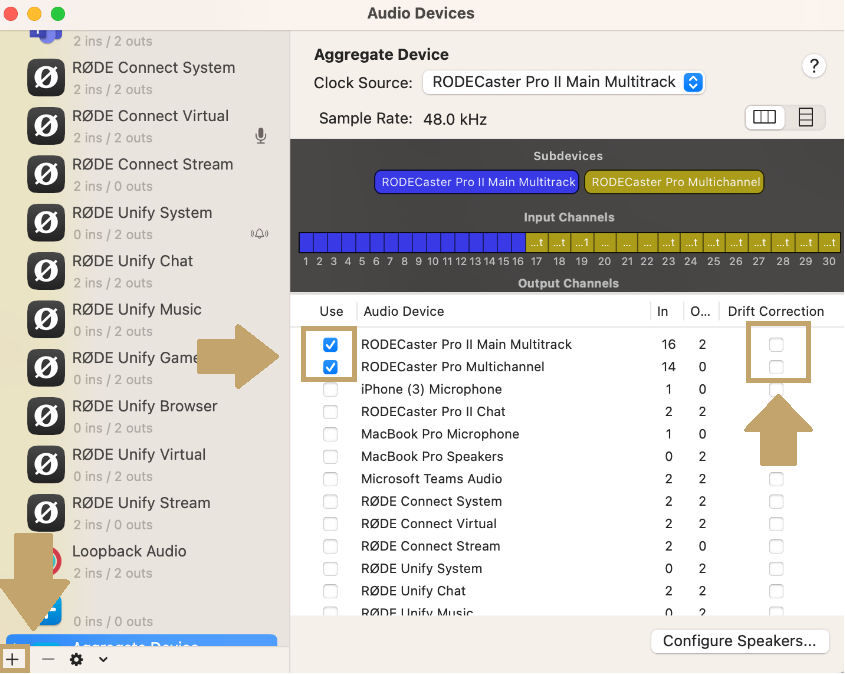845x674 pixels.
Task: Switch to the list layout view icon
Action: 806,117
